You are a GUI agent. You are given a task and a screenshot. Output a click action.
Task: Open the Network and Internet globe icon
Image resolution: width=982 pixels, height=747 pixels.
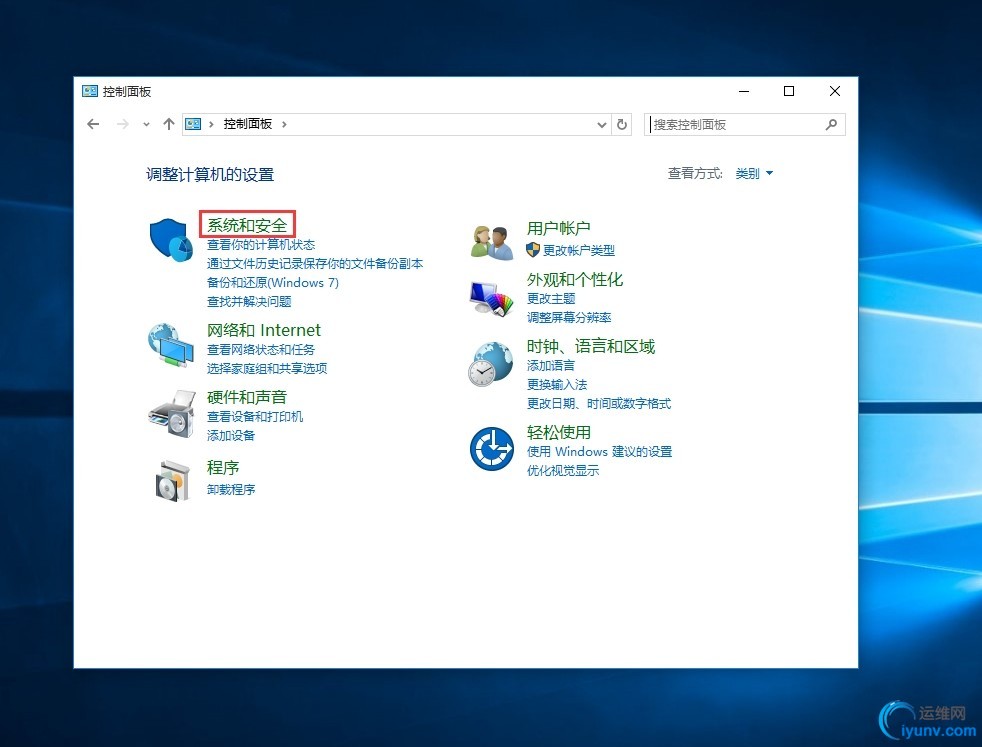coord(170,345)
